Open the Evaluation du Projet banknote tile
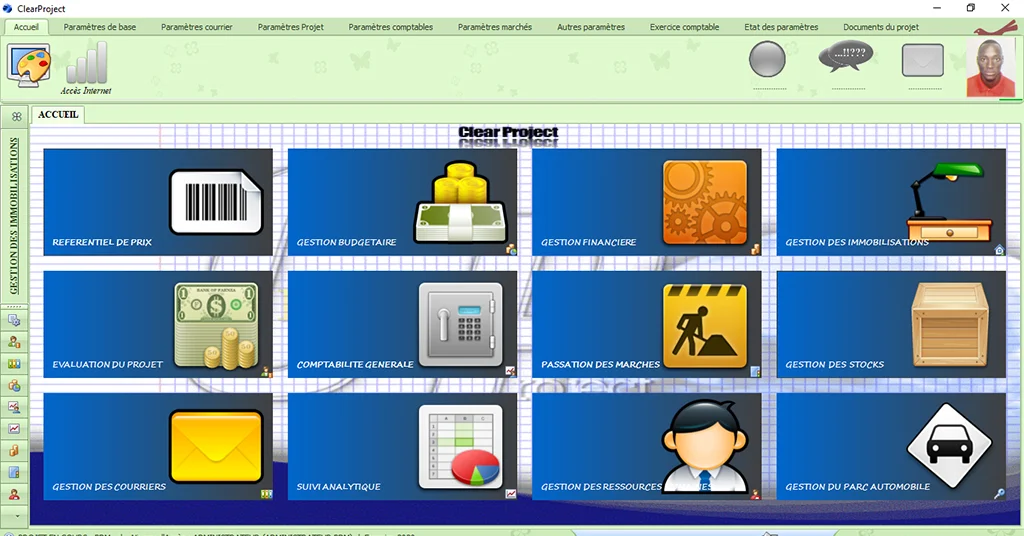The width and height of the screenshot is (1024, 536). point(158,324)
